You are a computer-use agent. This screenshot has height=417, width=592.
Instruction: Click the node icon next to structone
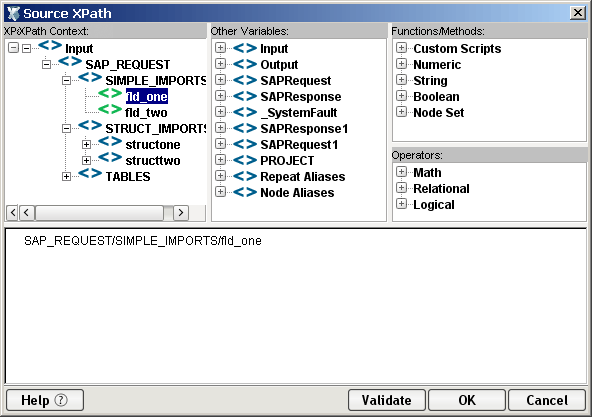point(110,141)
